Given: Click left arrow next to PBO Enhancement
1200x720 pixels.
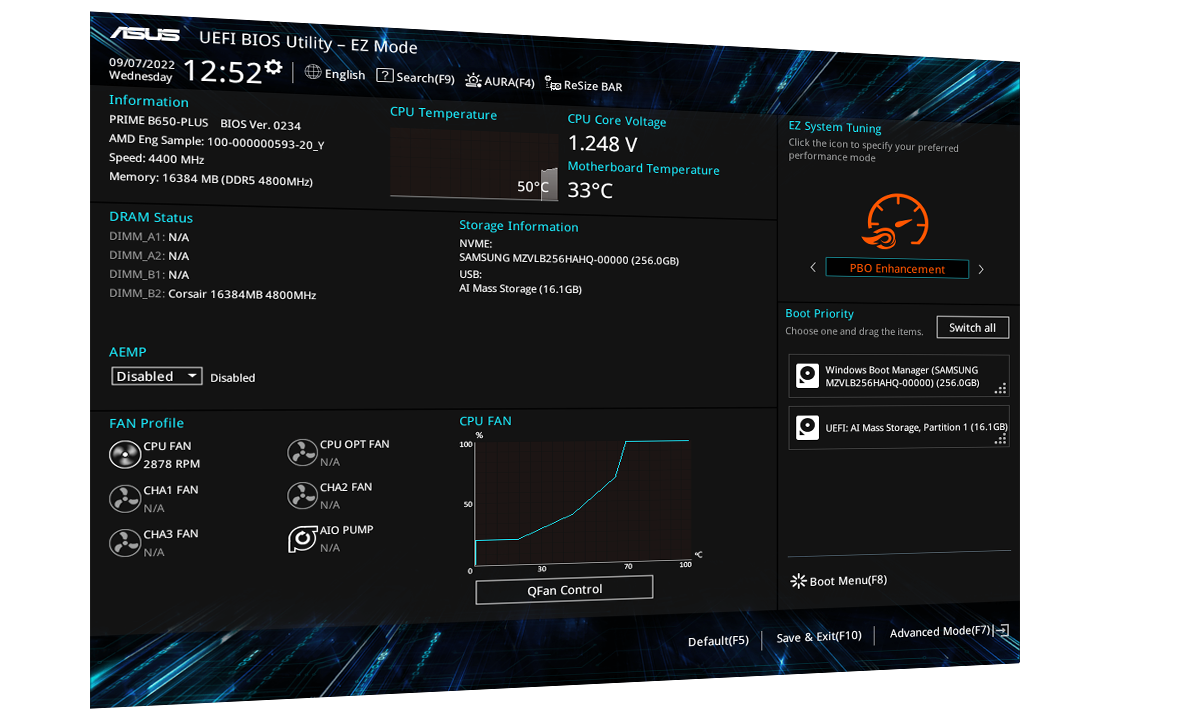Looking at the screenshot, I should [x=813, y=268].
